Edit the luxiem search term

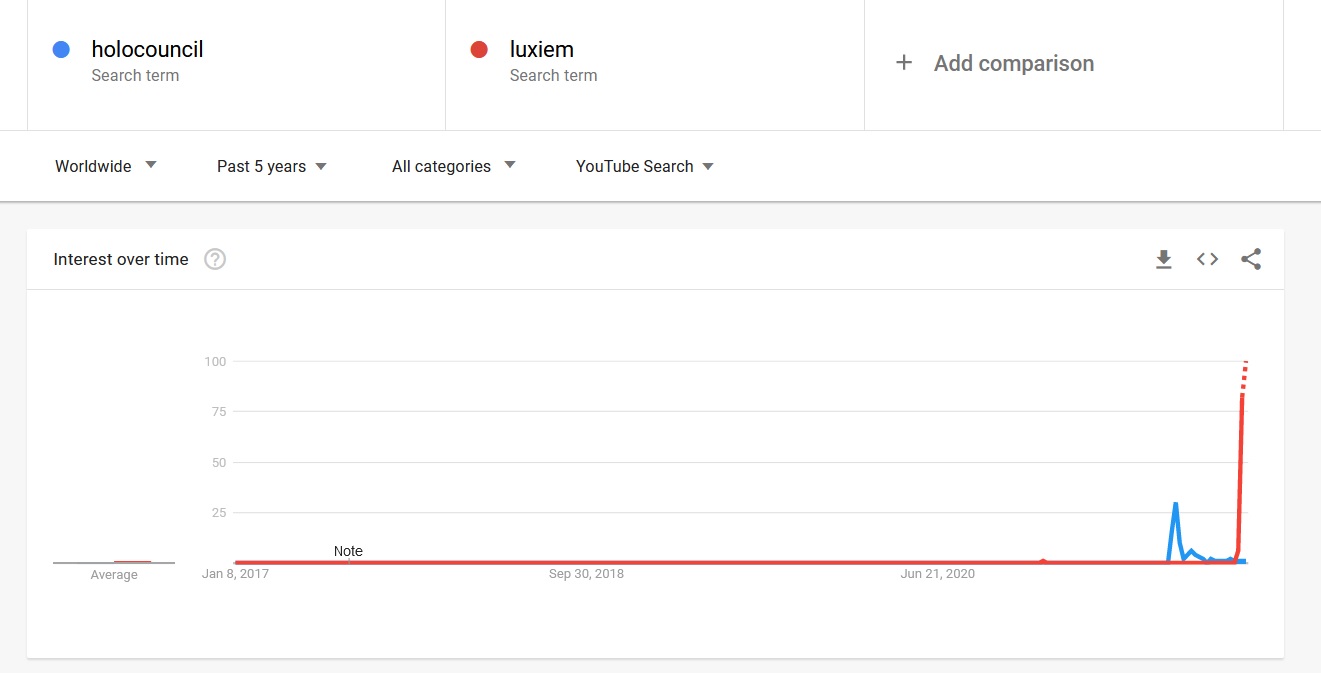(x=541, y=49)
